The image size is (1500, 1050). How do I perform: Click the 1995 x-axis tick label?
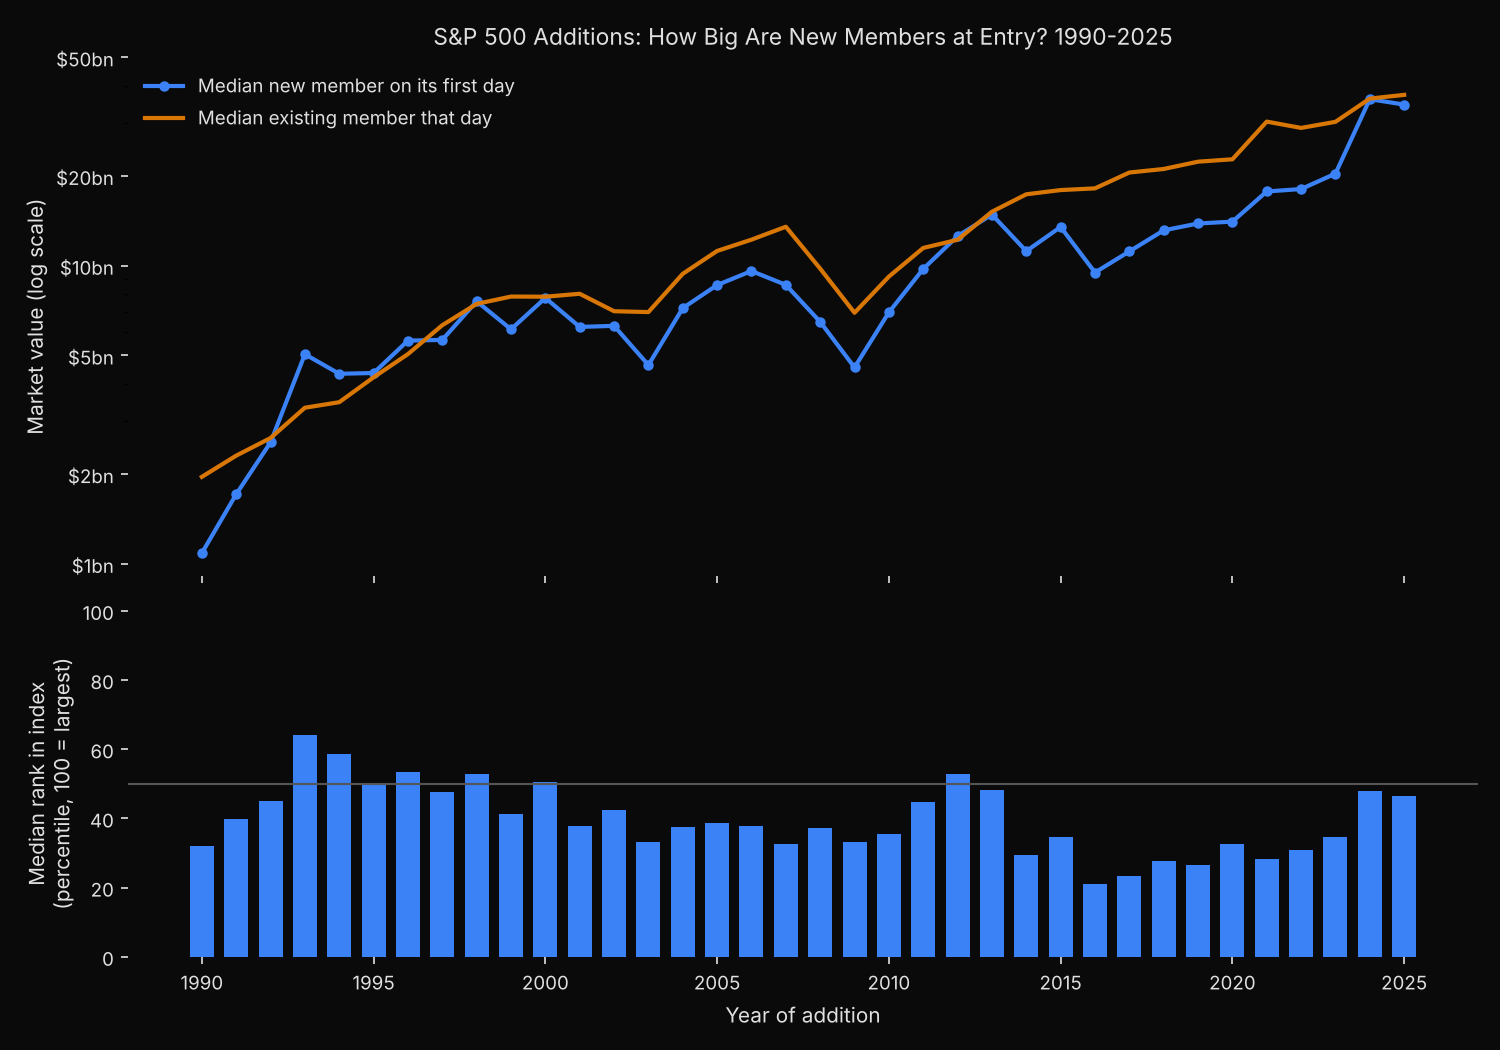click(x=373, y=983)
